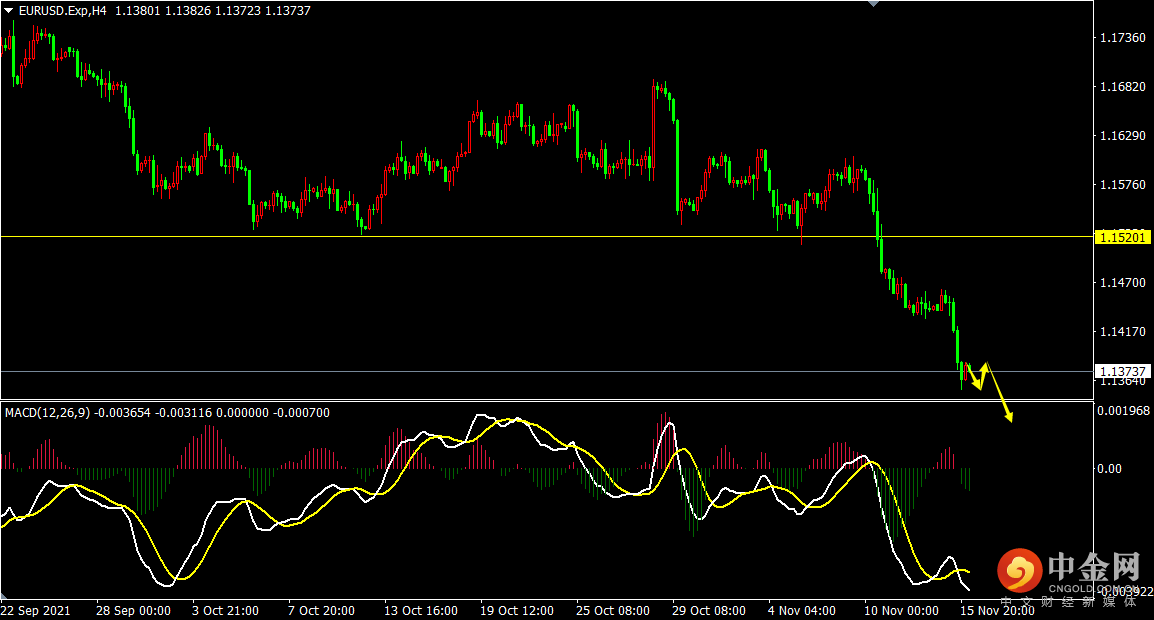Screen dimensions: 1154x620
Task: Click the 25 Oct 08:00 time label
Action: [x=612, y=610]
